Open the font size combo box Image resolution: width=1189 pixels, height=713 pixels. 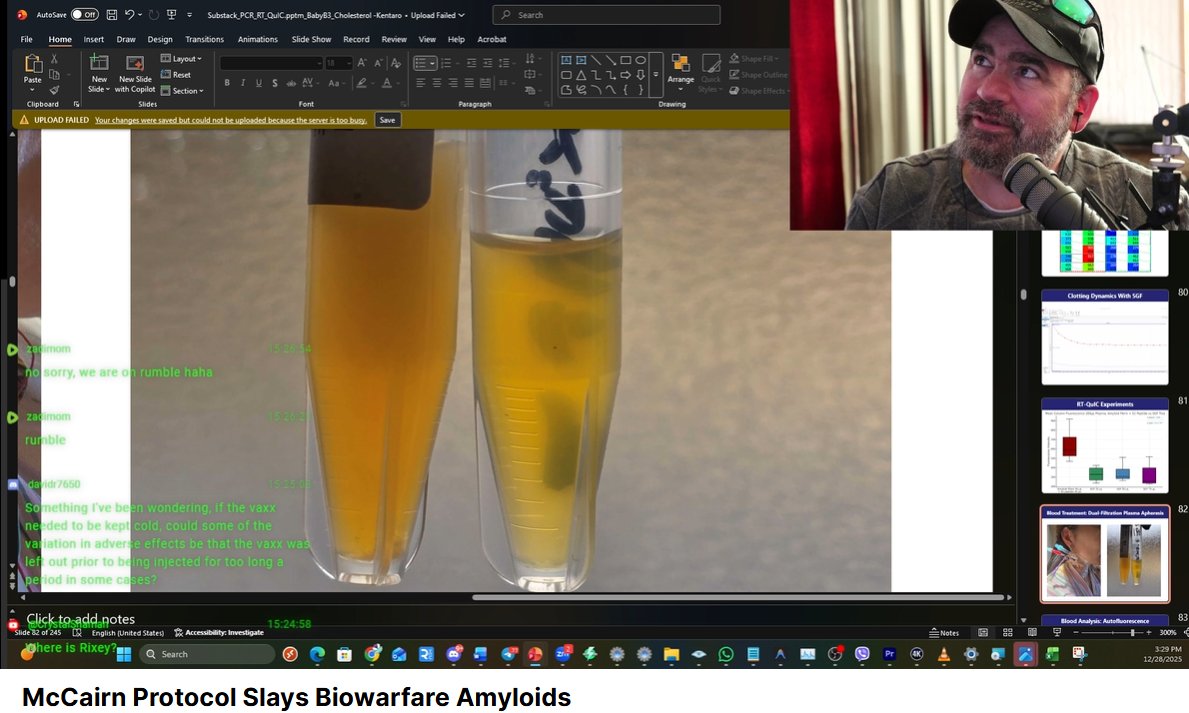(339, 63)
